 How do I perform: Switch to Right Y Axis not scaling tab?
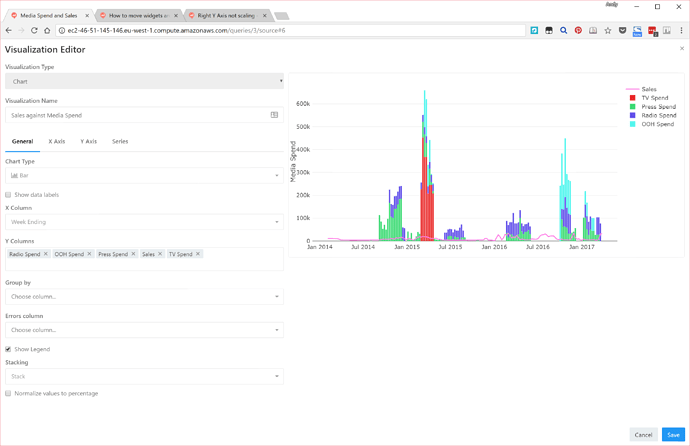point(226,15)
